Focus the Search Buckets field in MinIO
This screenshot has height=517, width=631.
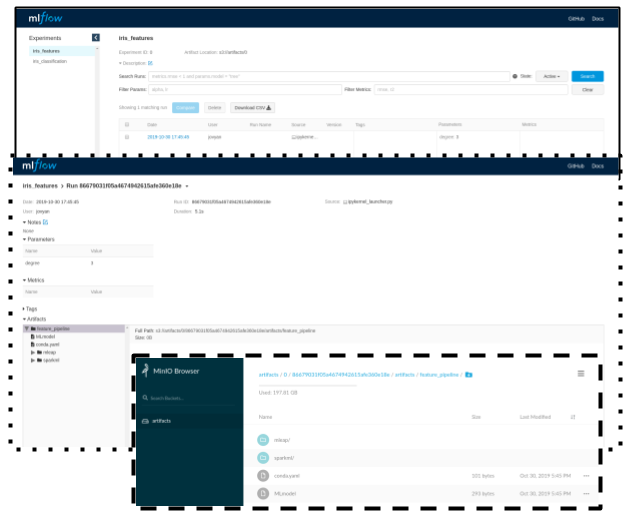point(191,398)
